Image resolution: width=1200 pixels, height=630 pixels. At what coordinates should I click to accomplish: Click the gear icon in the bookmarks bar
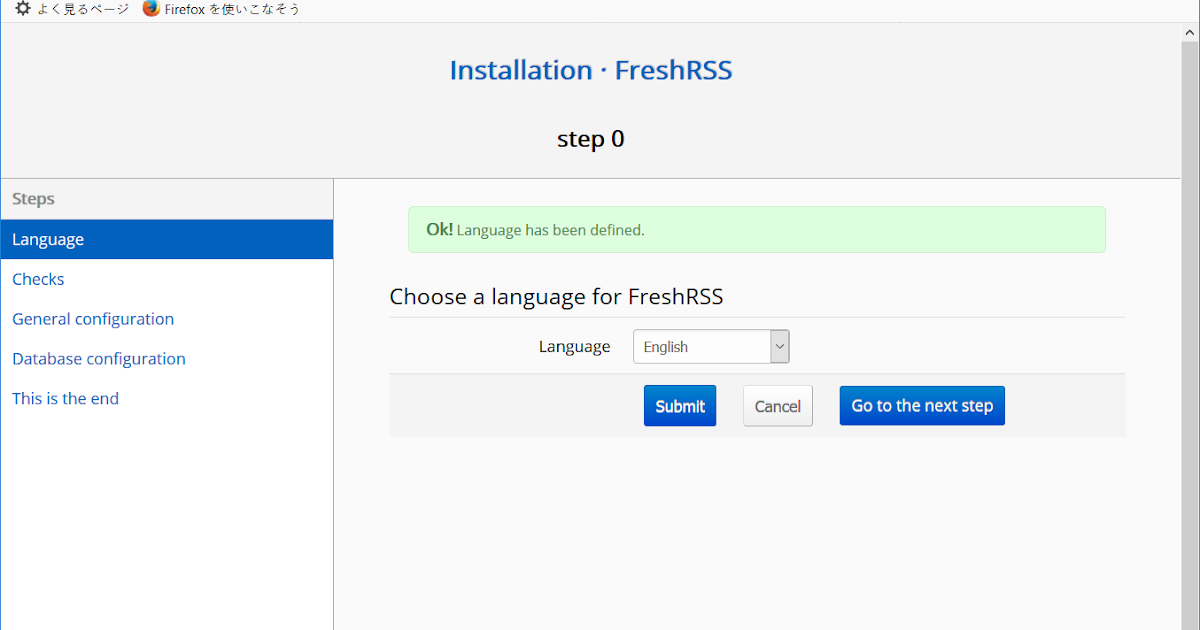[x=23, y=9]
